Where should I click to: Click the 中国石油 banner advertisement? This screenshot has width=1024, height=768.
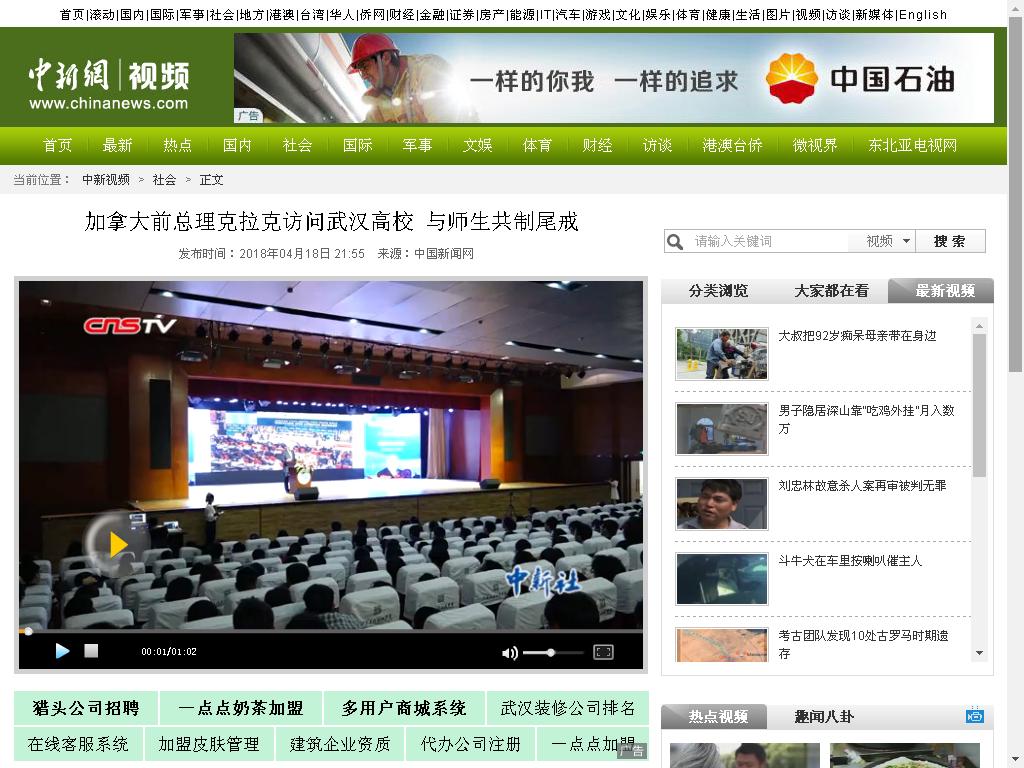coord(613,78)
